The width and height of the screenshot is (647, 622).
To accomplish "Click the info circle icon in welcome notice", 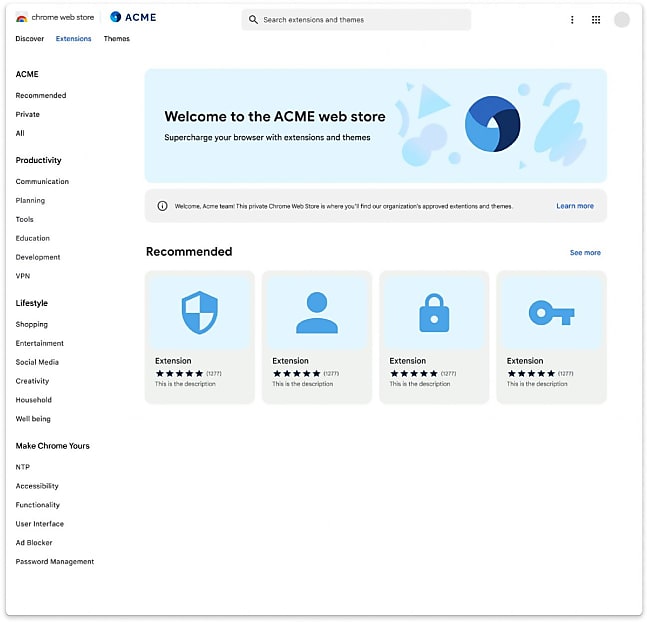I will 163,206.
